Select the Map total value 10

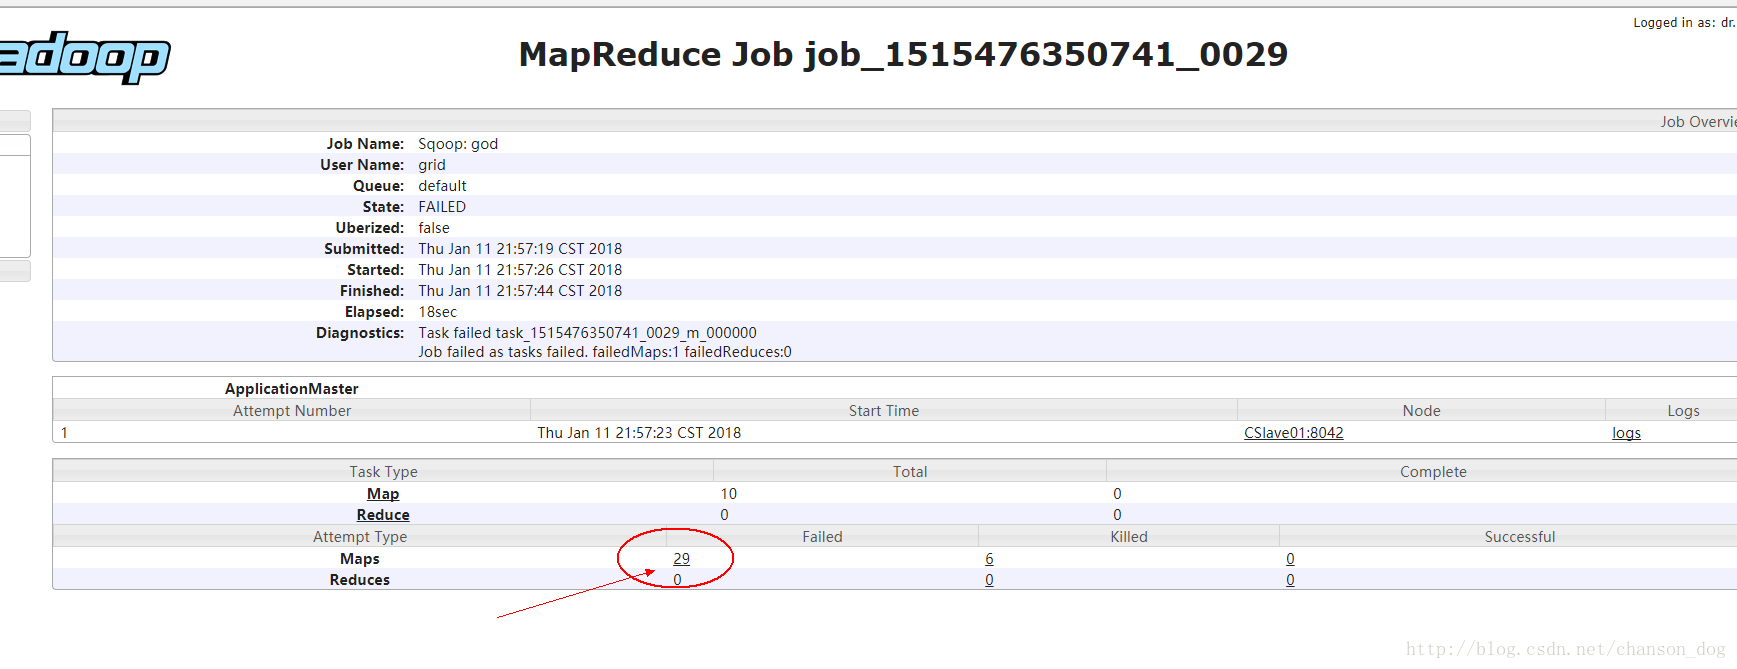728,494
